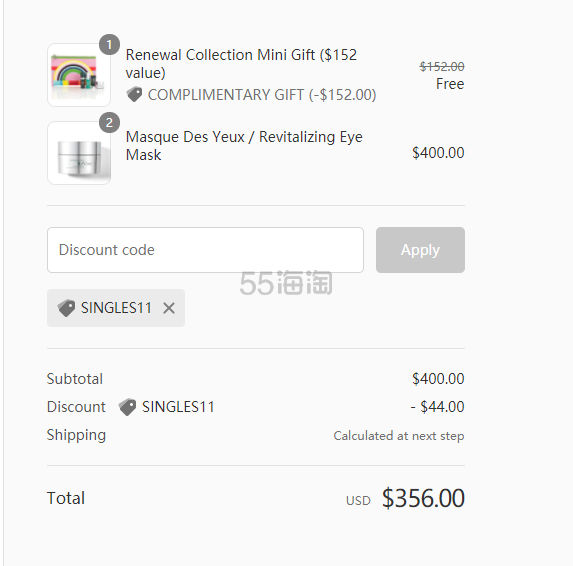
Task: Click the $356.00 total amount
Action: pos(423,498)
